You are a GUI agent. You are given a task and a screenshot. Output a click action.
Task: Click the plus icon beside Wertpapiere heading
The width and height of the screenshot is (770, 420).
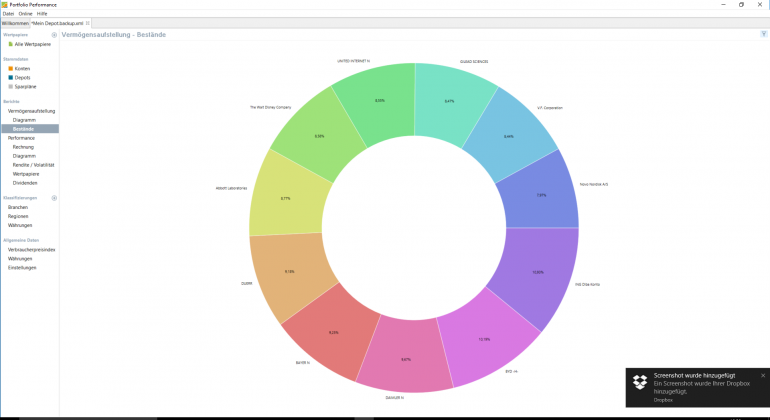(54, 35)
